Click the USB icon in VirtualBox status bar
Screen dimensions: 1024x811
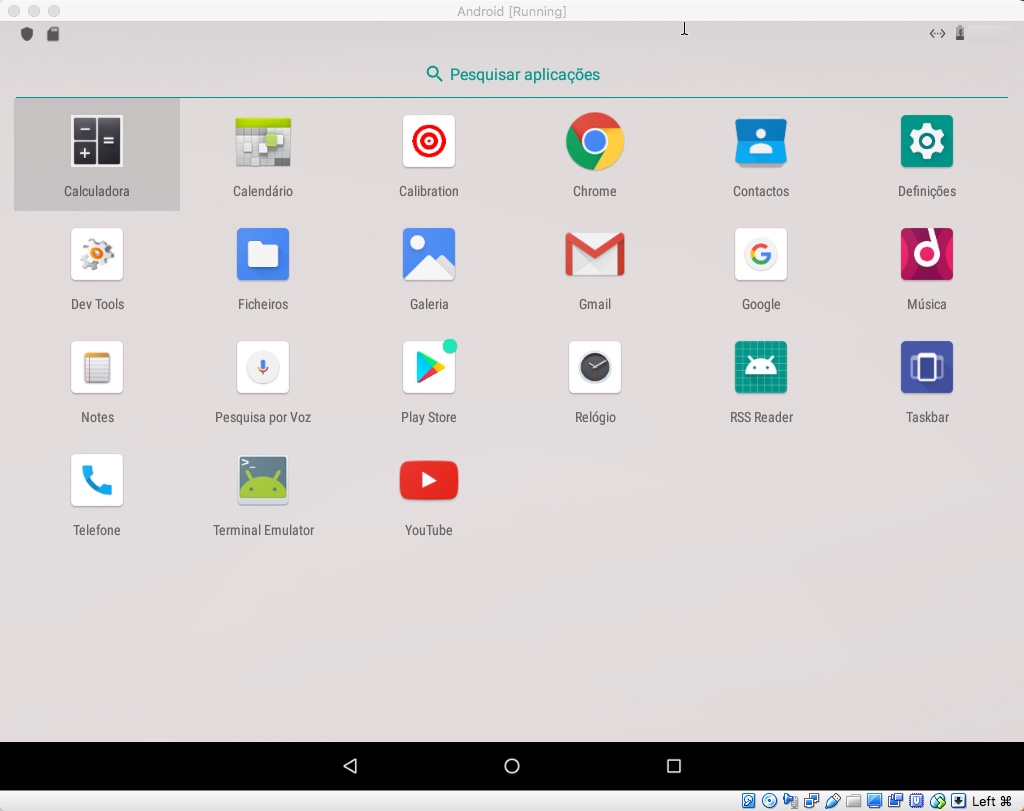click(833, 800)
